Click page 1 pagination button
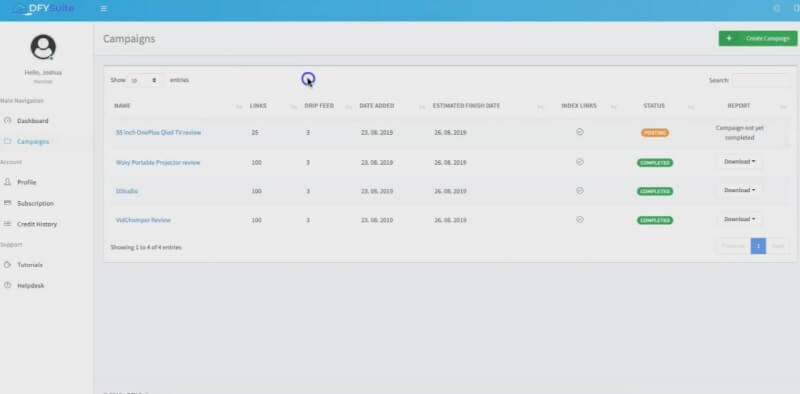800x394 pixels. [x=758, y=246]
